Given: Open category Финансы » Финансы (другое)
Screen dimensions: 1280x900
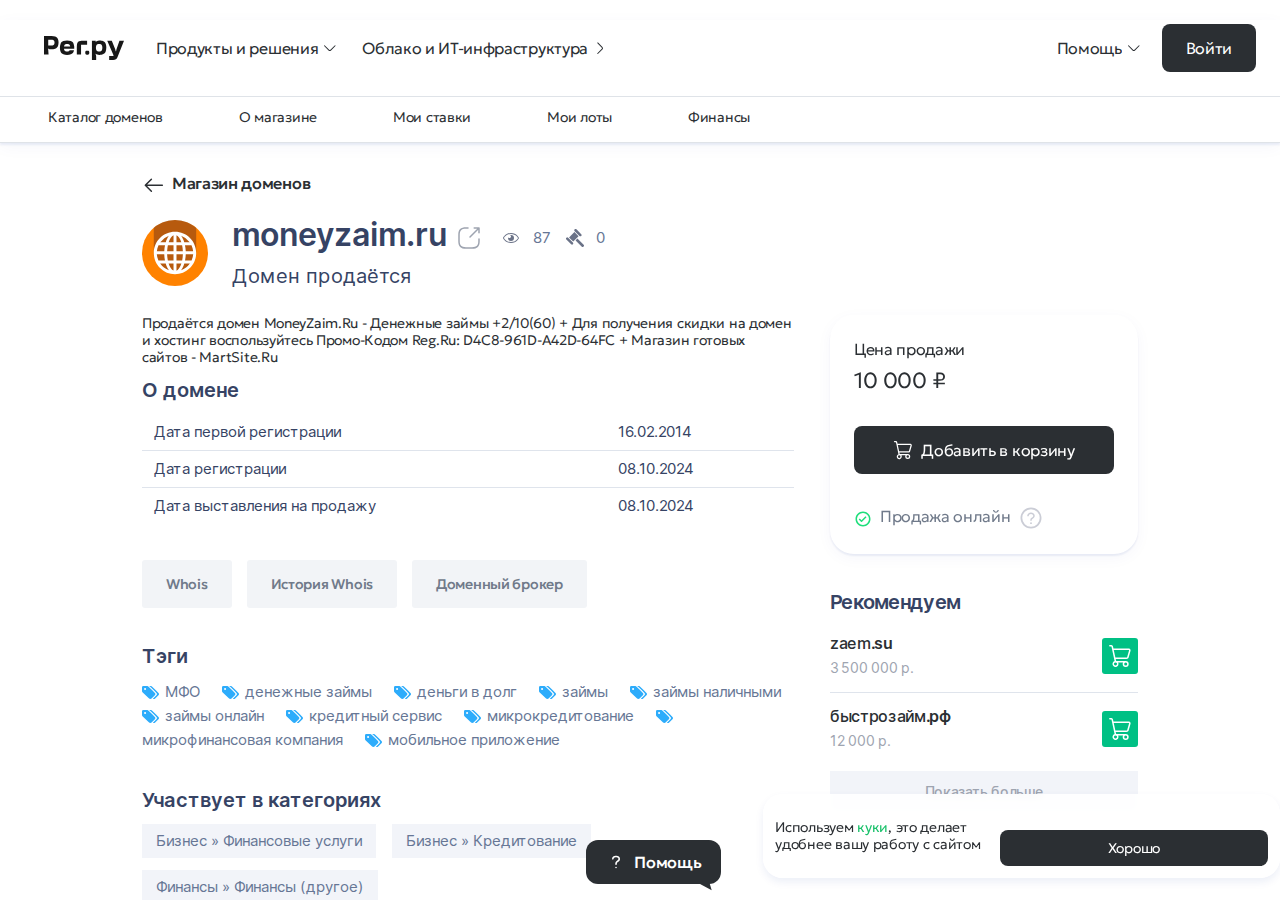Looking at the screenshot, I should (260, 886).
